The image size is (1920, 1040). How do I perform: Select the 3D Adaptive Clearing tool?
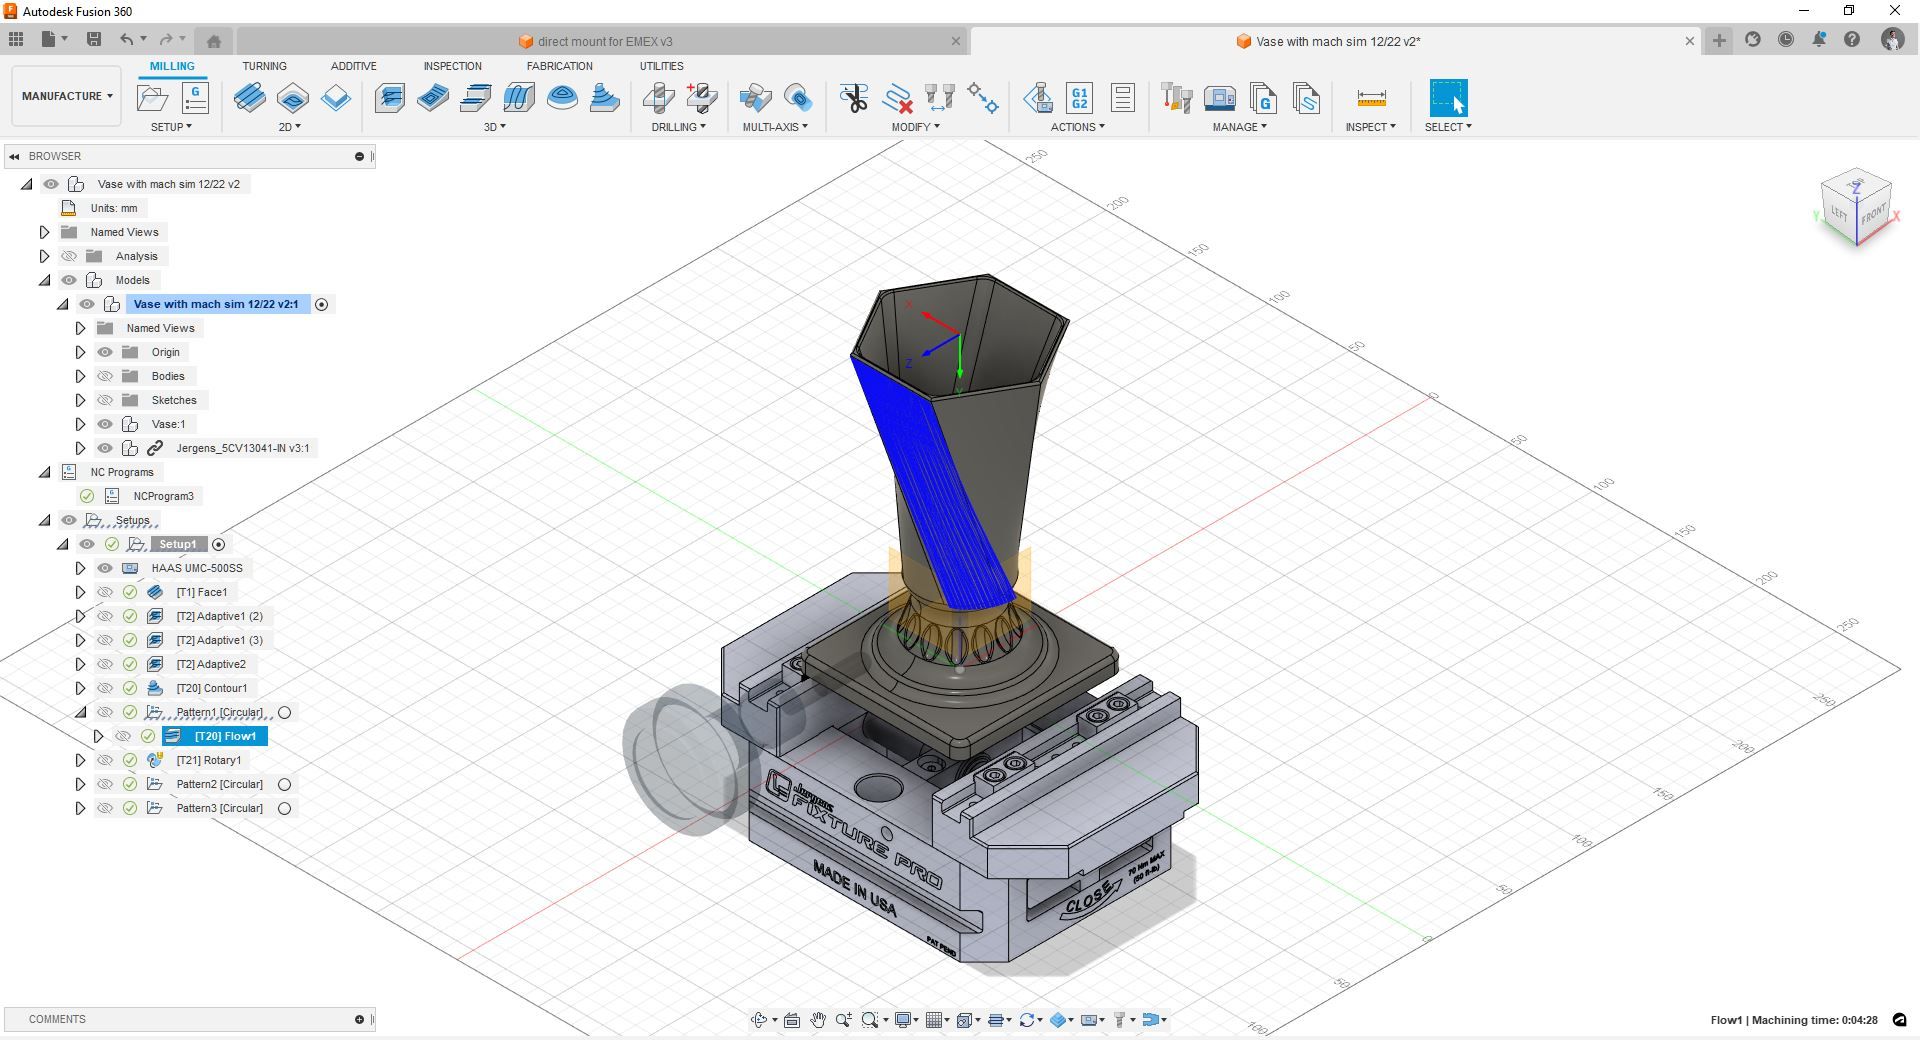click(x=389, y=98)
